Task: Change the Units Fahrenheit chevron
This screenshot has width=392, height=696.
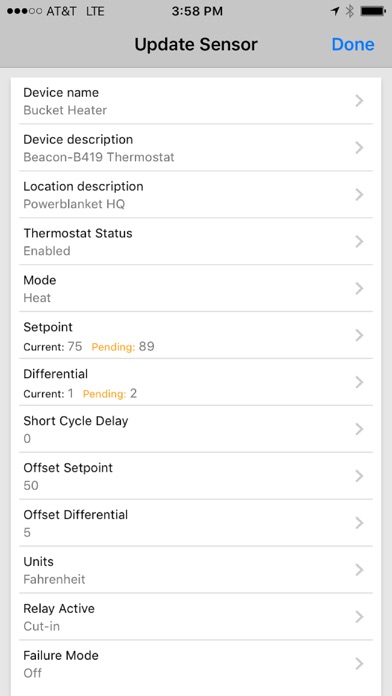Action: [360, 570]
